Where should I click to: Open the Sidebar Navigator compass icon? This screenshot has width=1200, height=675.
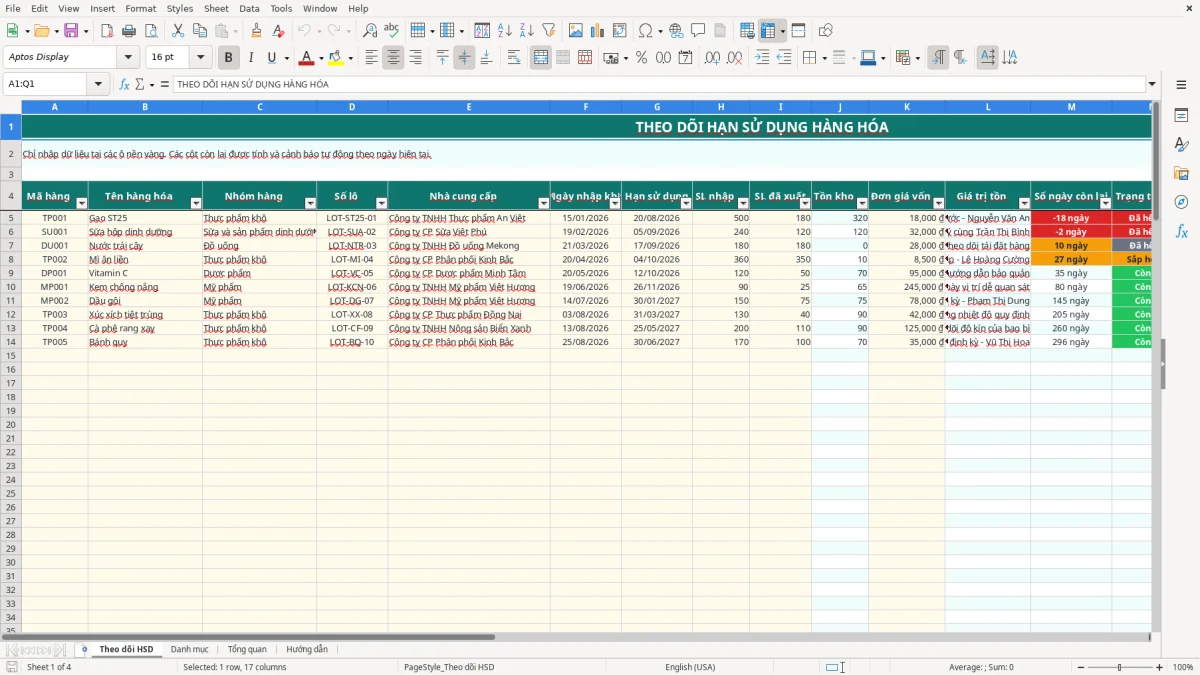click(x=1181, y=202)
